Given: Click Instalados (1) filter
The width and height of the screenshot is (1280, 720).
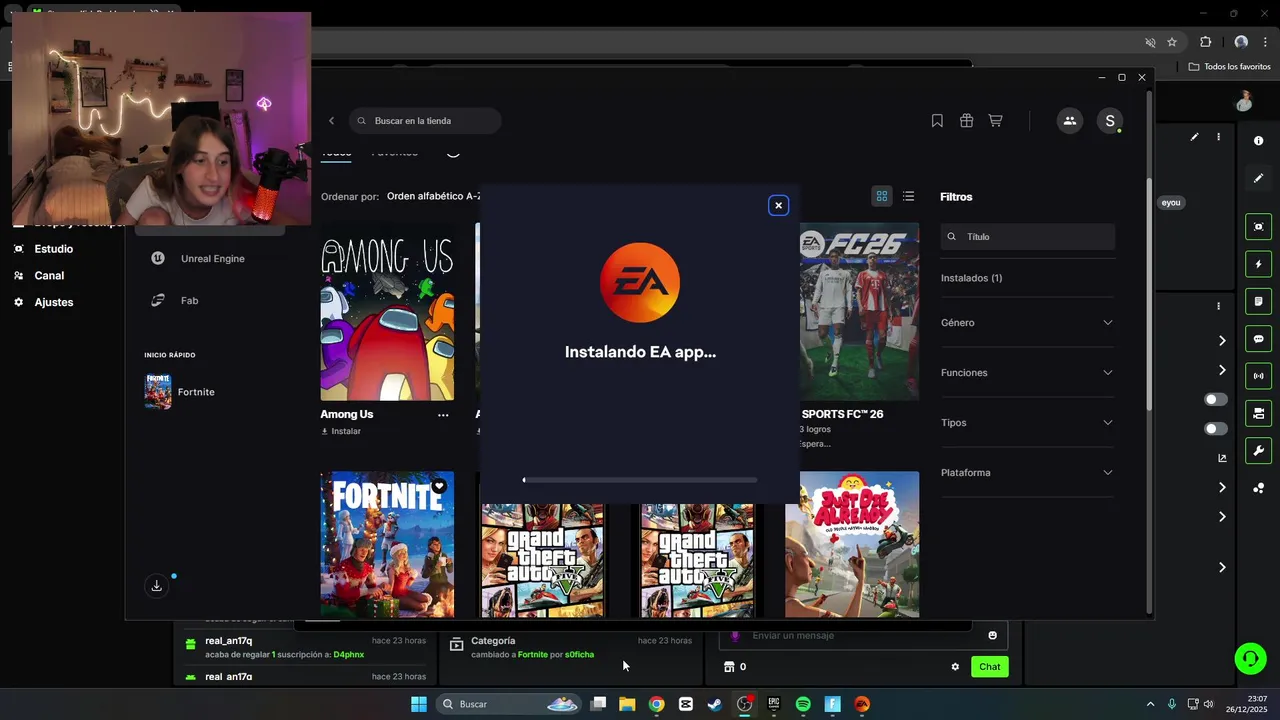Looking at the screenshot, I should [971, 278].
